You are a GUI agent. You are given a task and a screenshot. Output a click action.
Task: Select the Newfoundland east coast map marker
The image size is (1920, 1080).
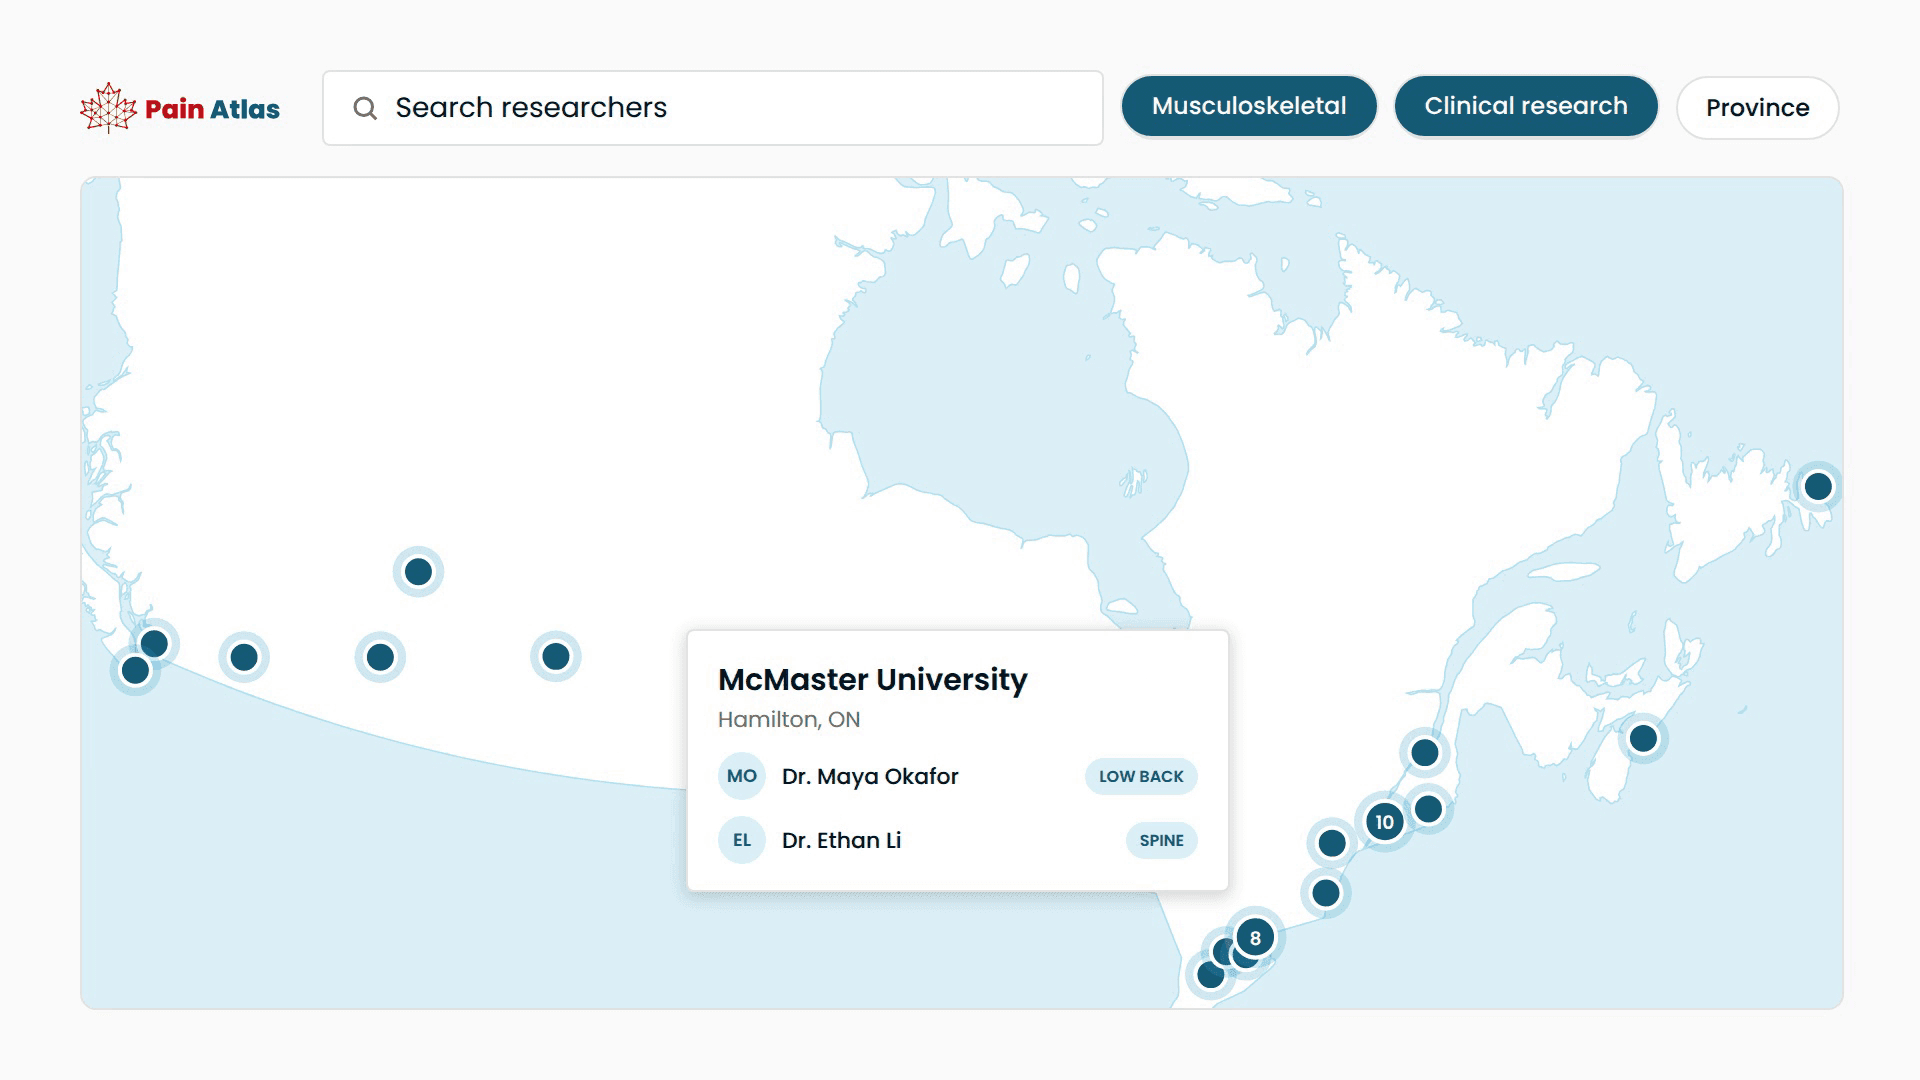click(1818, 487)
